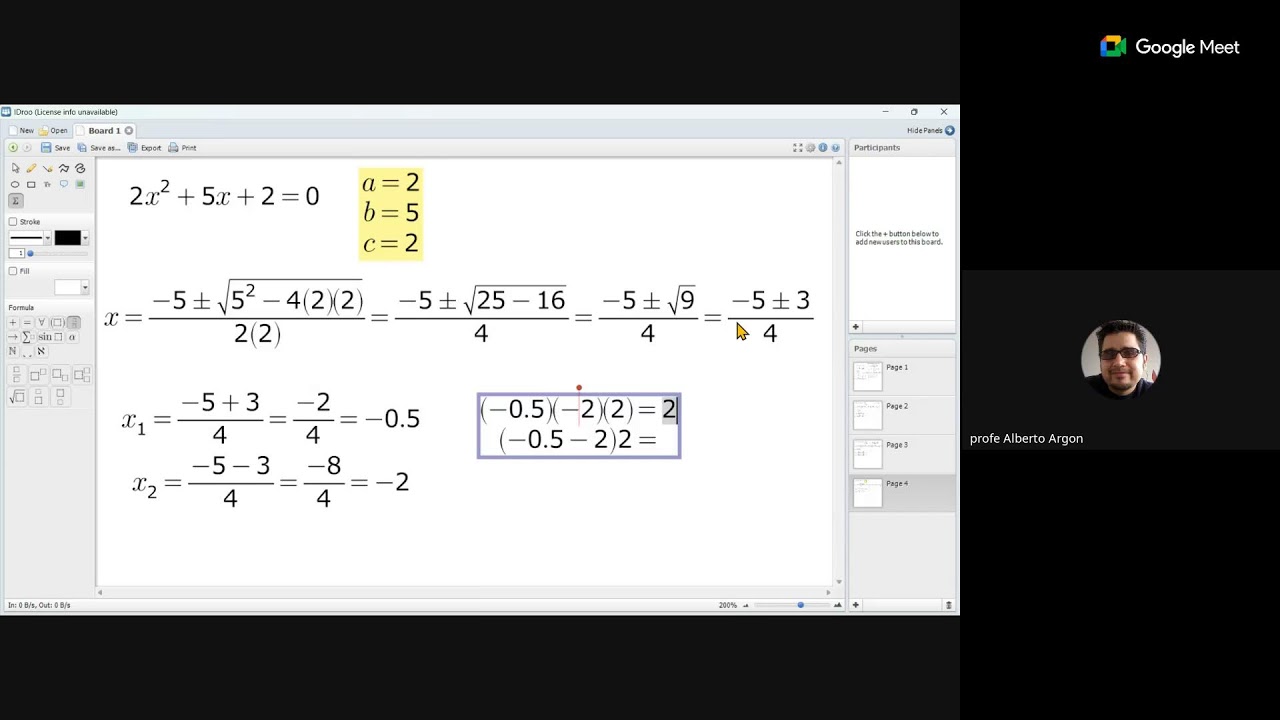Select the rectangle shape tool
This screenshot has width=1280, height=720.
31,184
